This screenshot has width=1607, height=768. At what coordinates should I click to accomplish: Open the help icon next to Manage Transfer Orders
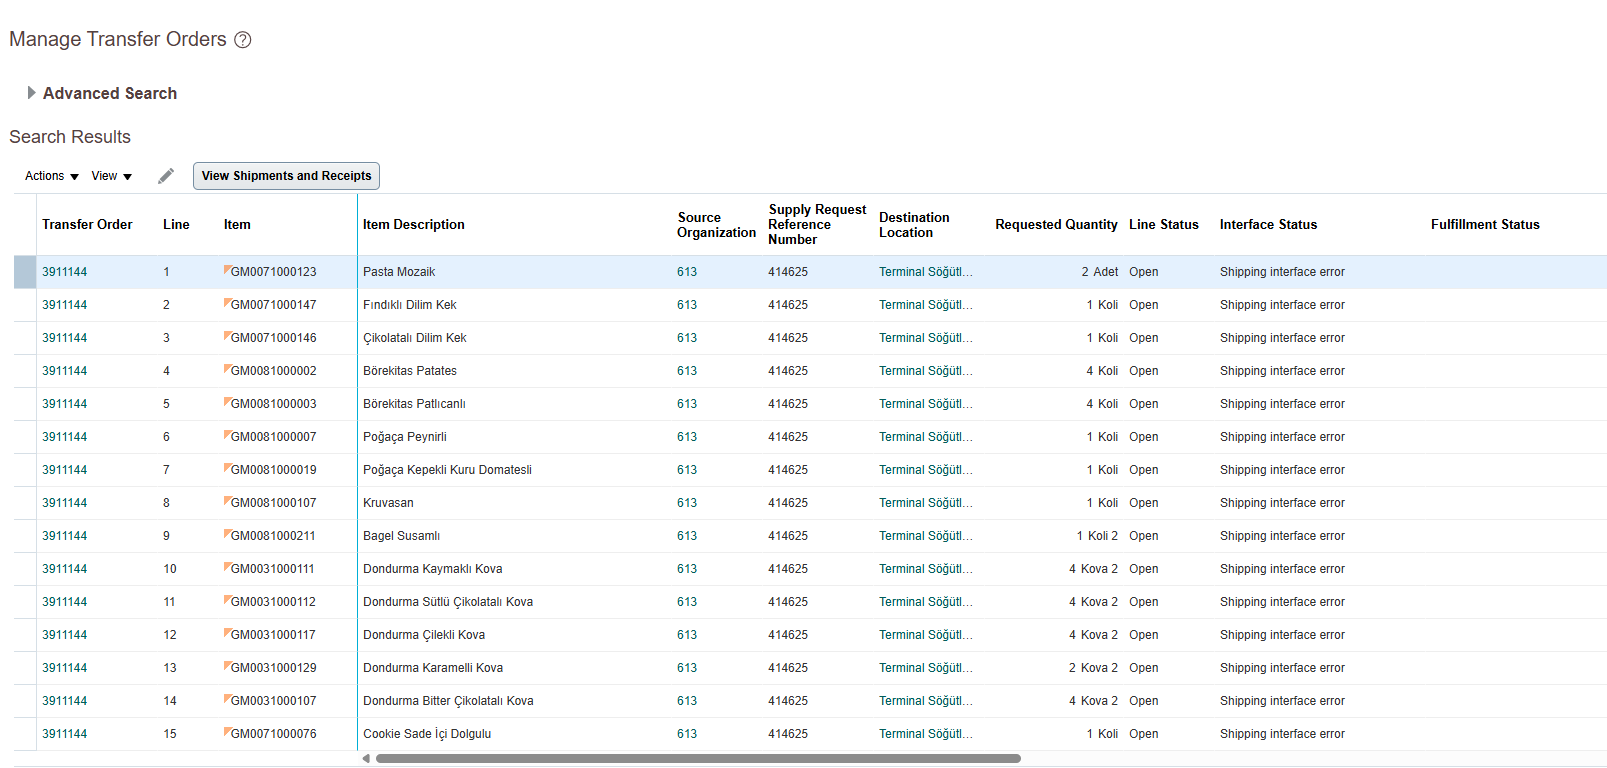tap(242, 40)
